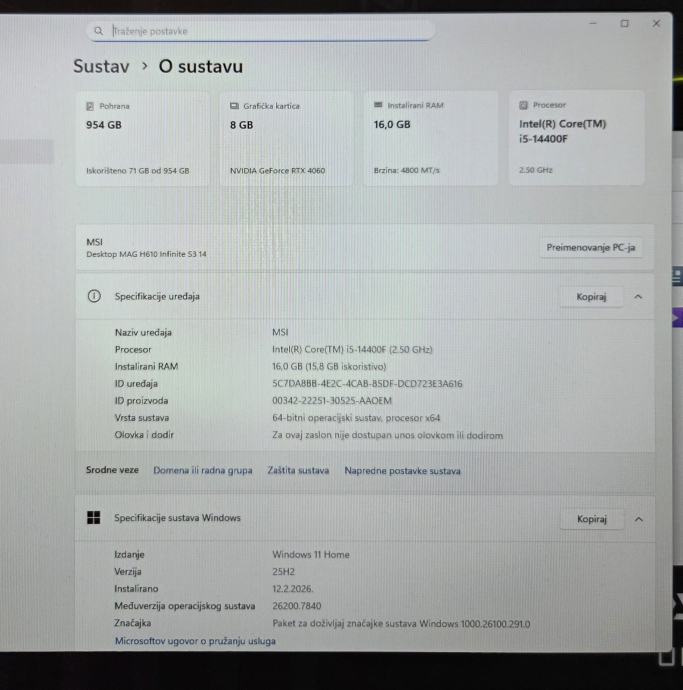
Task: Open 'Napredne postavke sustava' link
Action: click(x=402, y=471)
